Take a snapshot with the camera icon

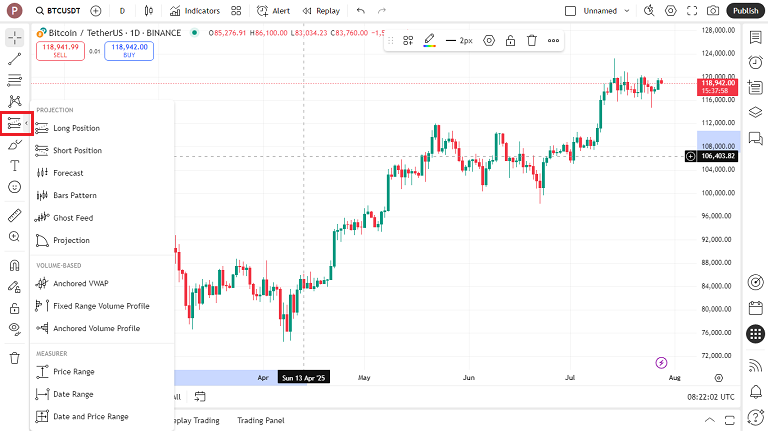712,11
